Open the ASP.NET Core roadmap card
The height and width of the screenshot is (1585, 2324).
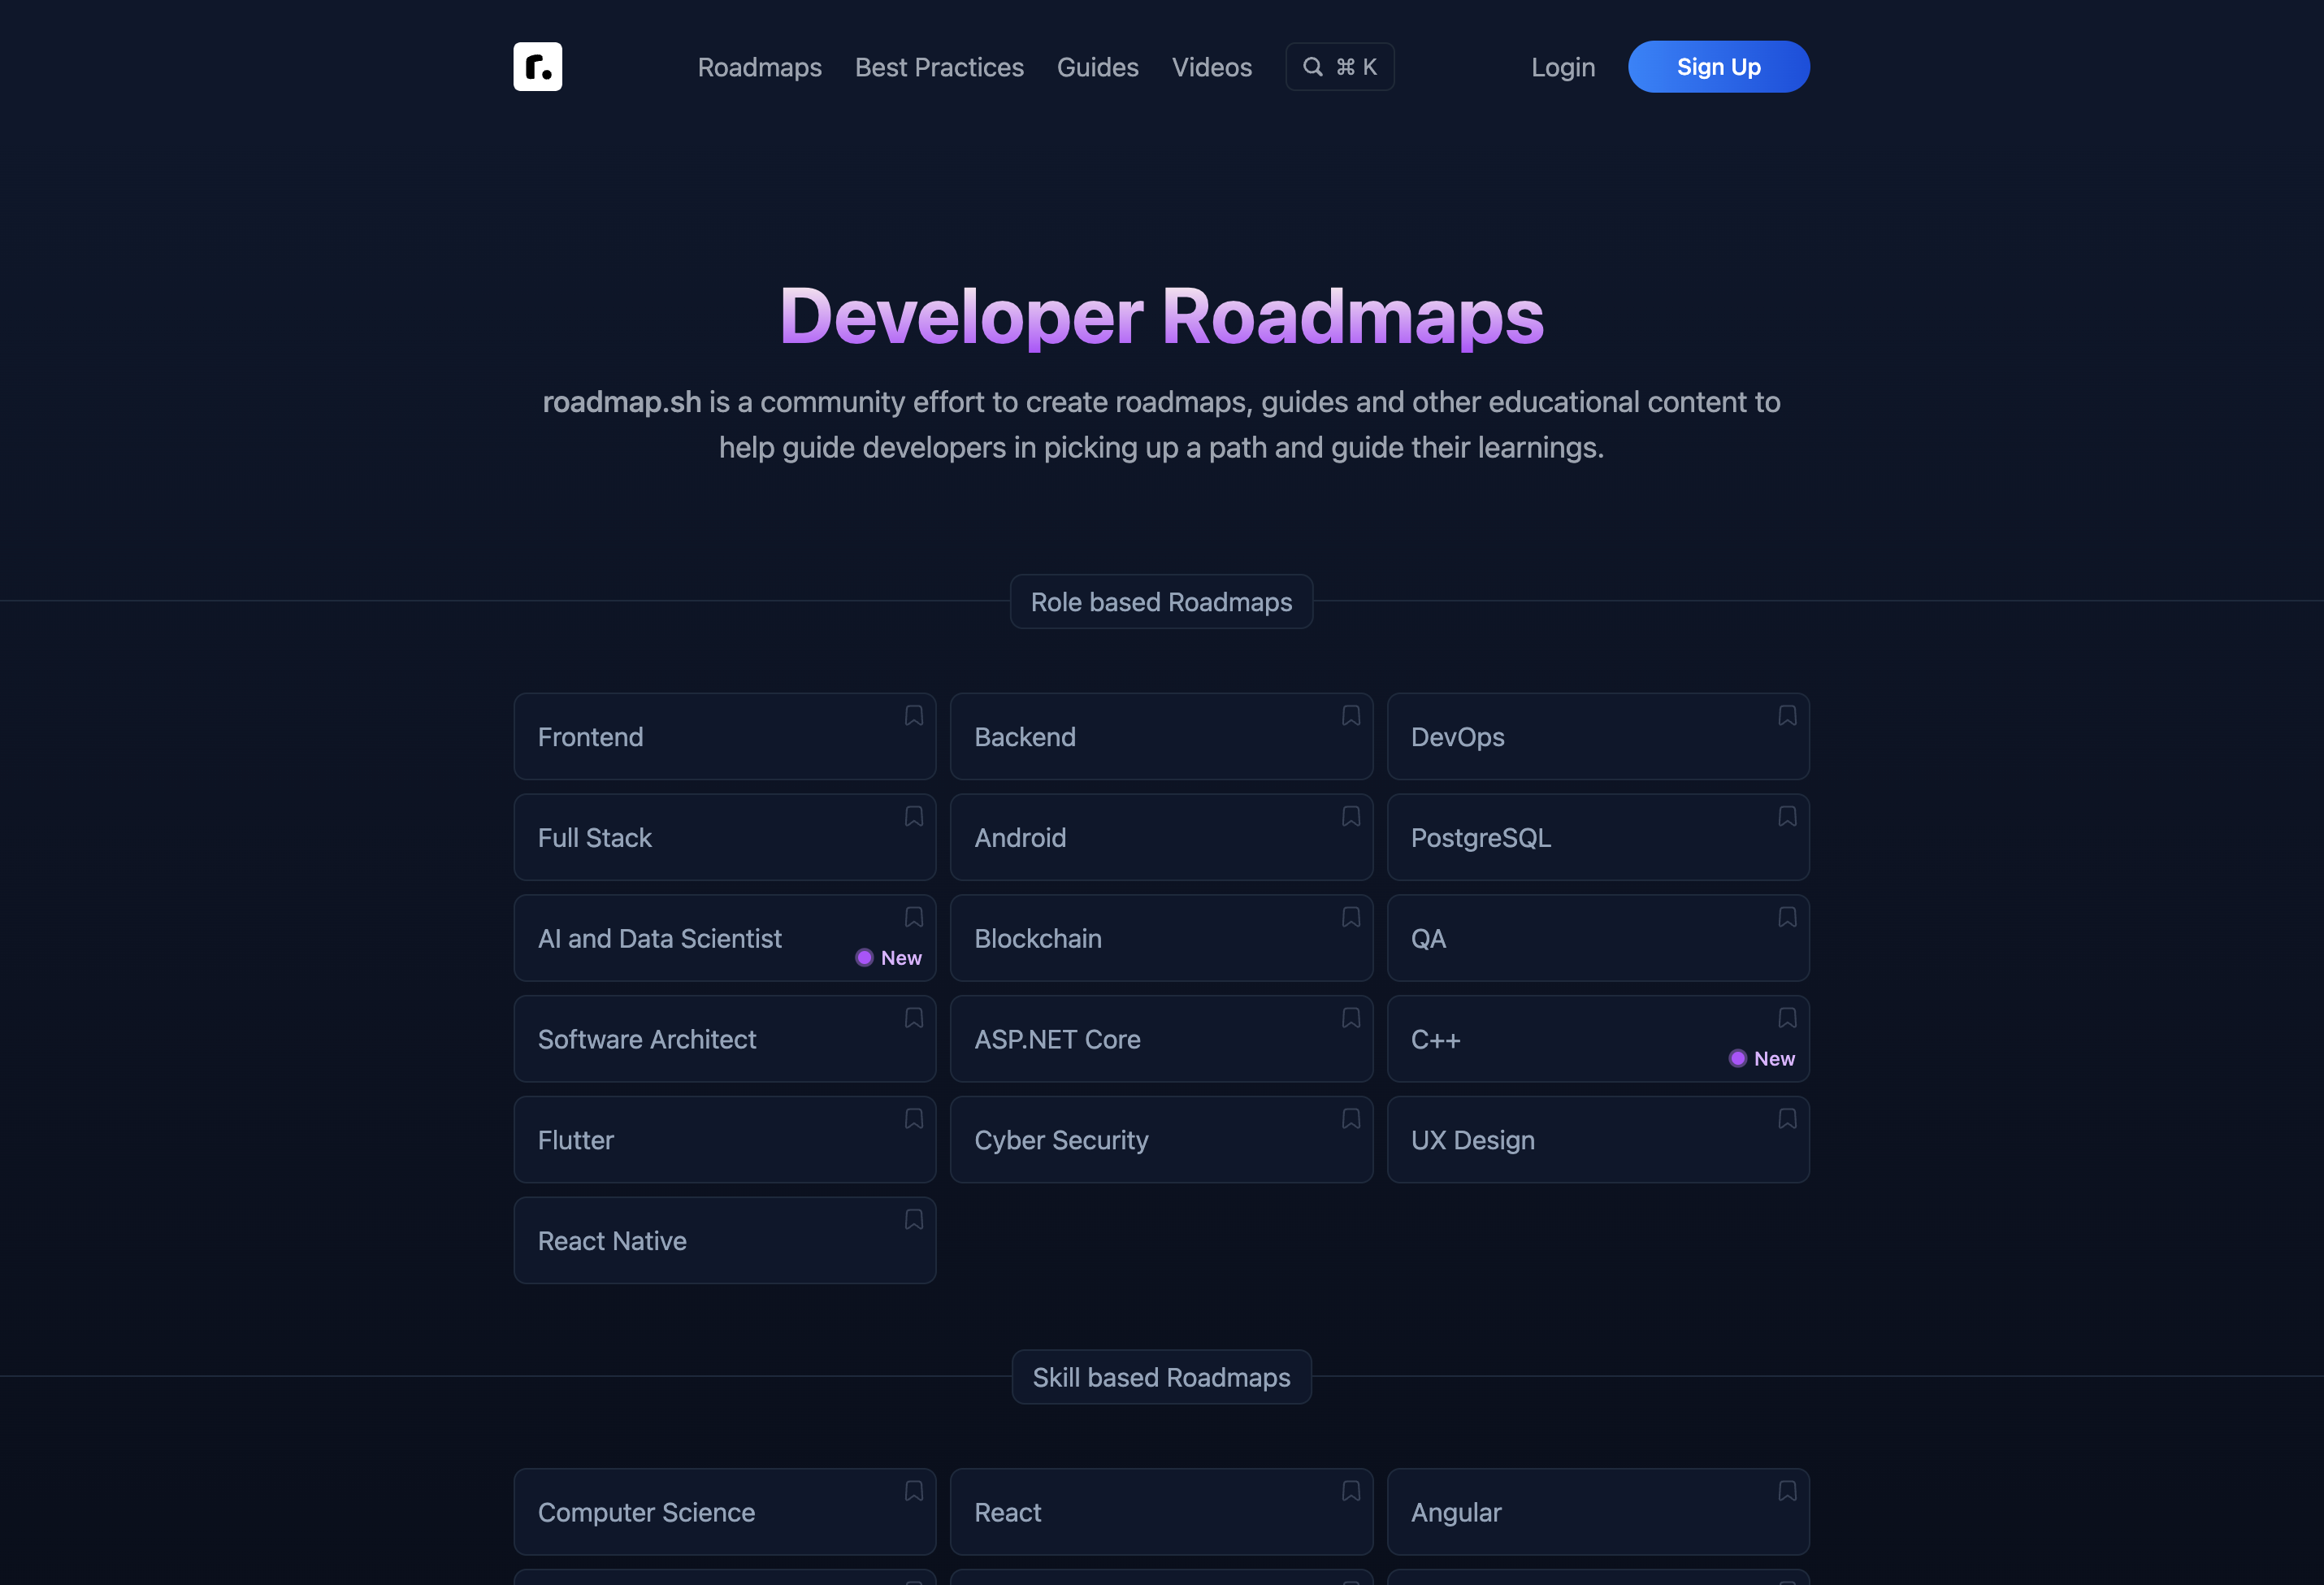pos(1161,1039)
